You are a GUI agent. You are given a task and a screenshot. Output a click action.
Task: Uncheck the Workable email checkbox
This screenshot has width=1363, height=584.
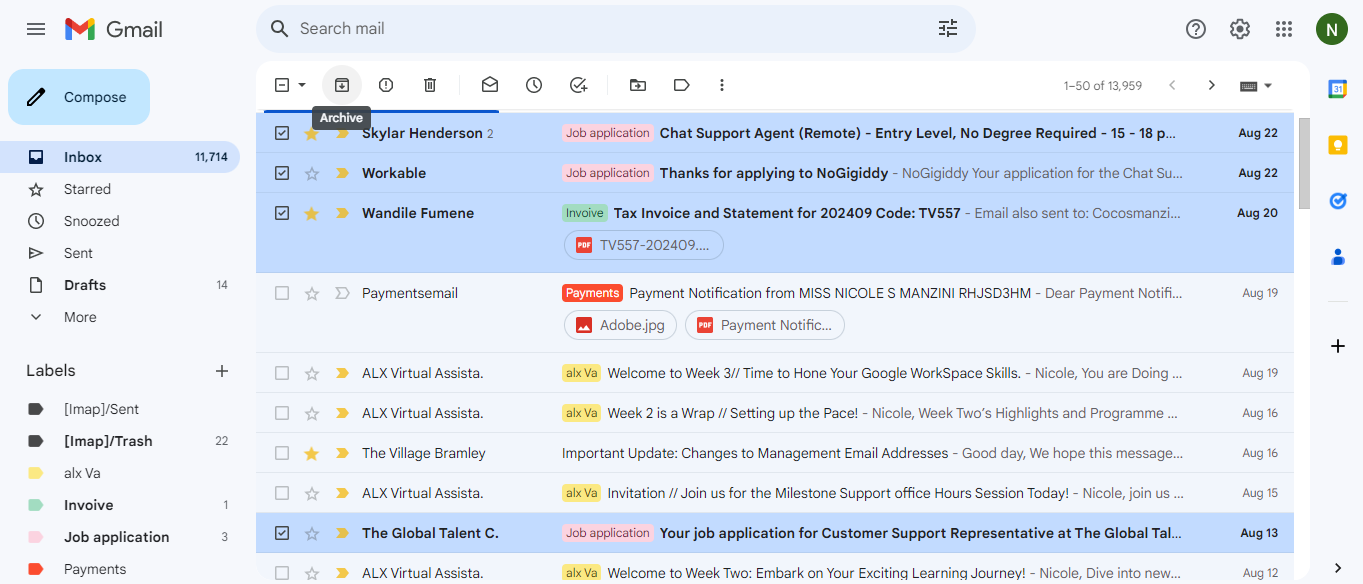281,172
